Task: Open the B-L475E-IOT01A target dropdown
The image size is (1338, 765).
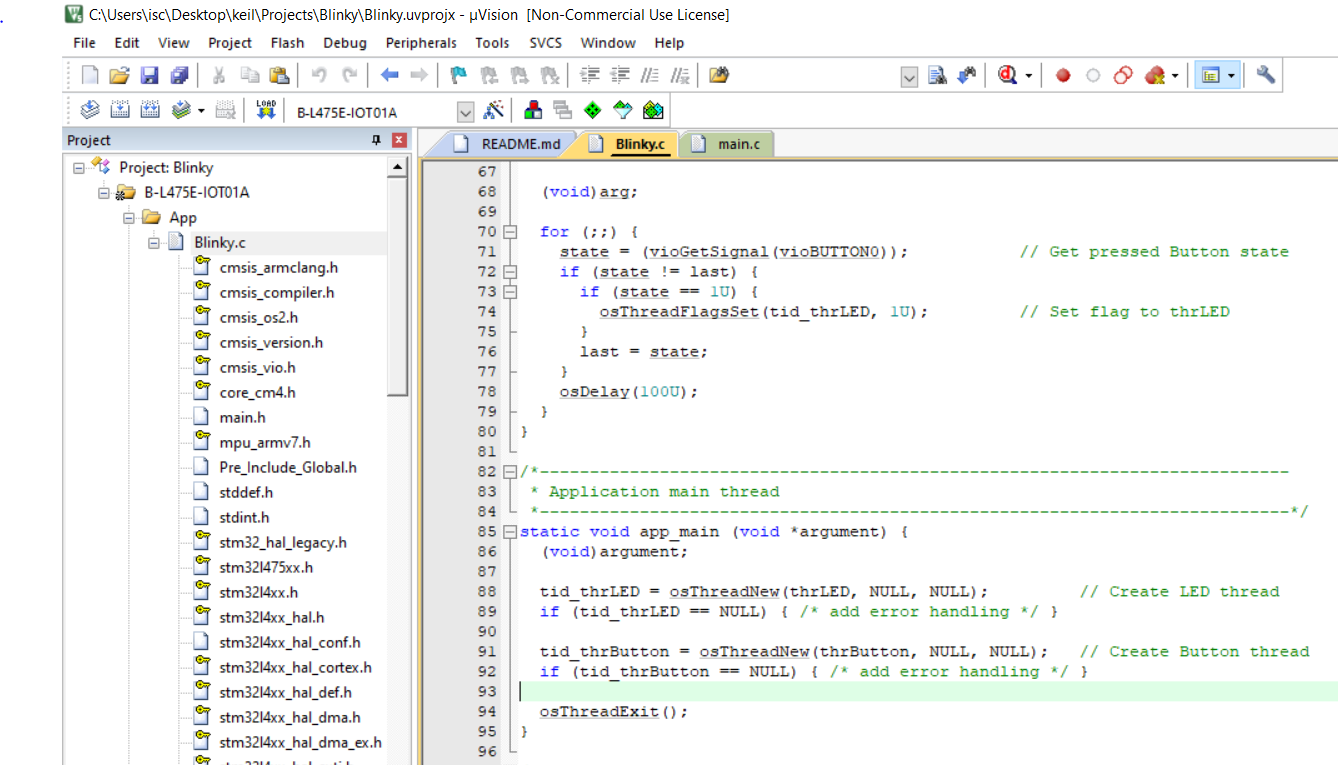Action: (x=465, y=112)
